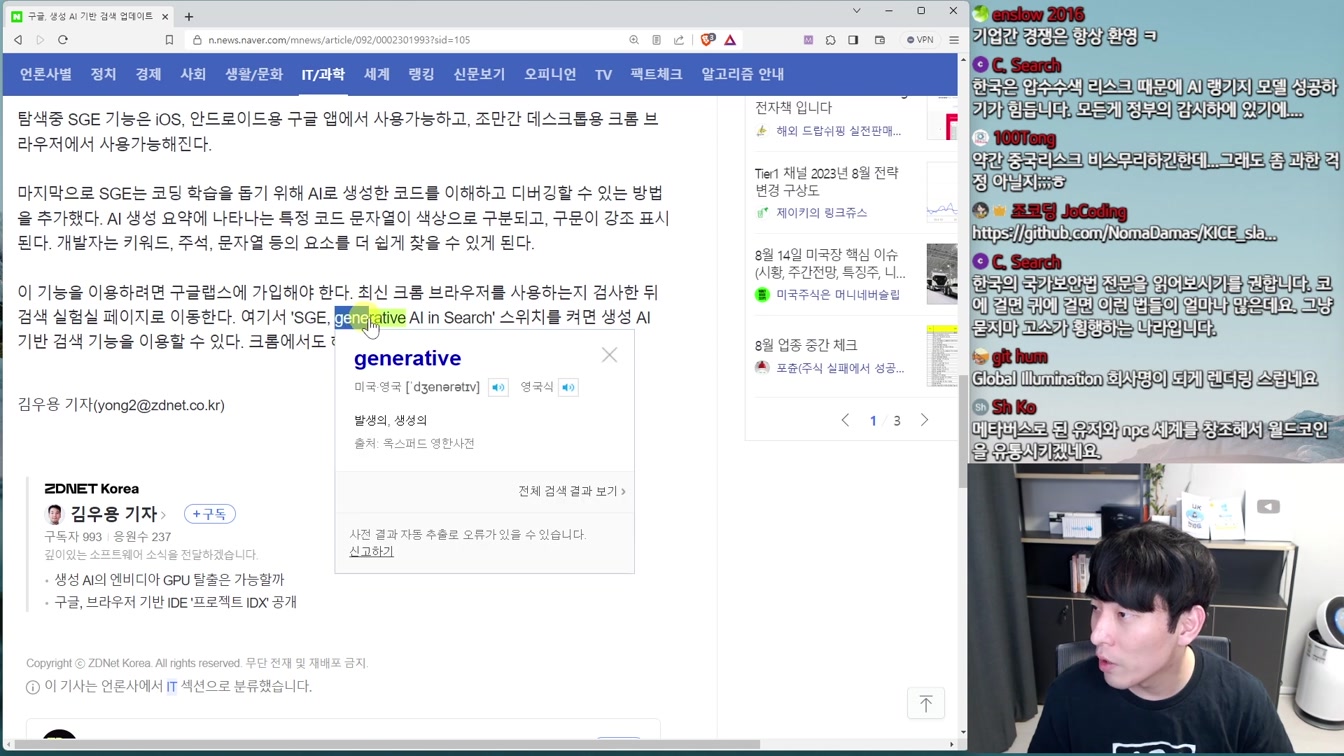Open the 팩트체크 section

point(656,74)
